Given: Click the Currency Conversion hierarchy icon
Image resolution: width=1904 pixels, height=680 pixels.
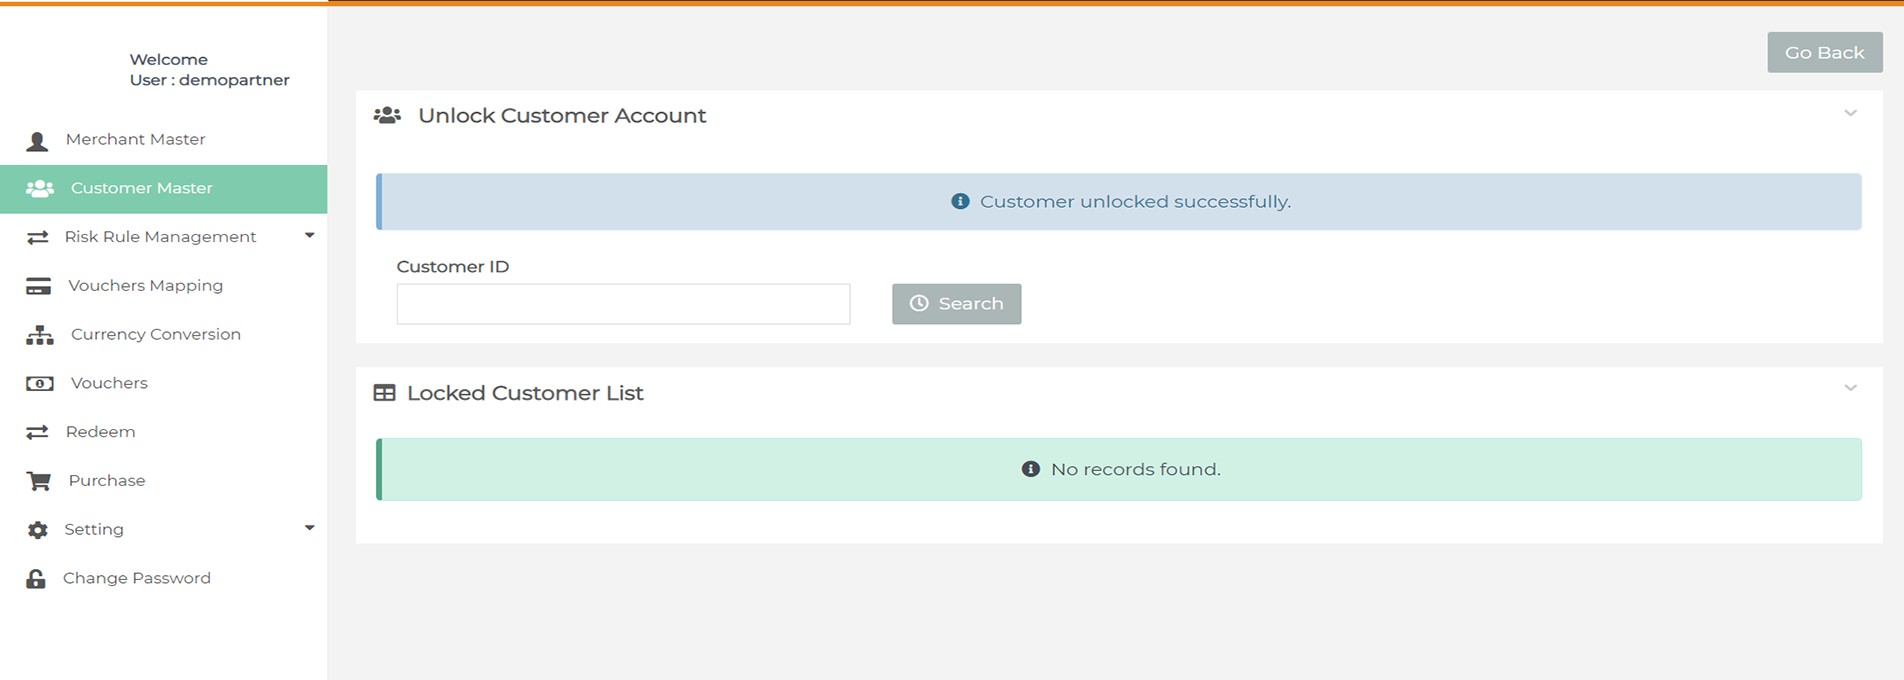Looking at the screenshot, I should [x=39, y=335].
